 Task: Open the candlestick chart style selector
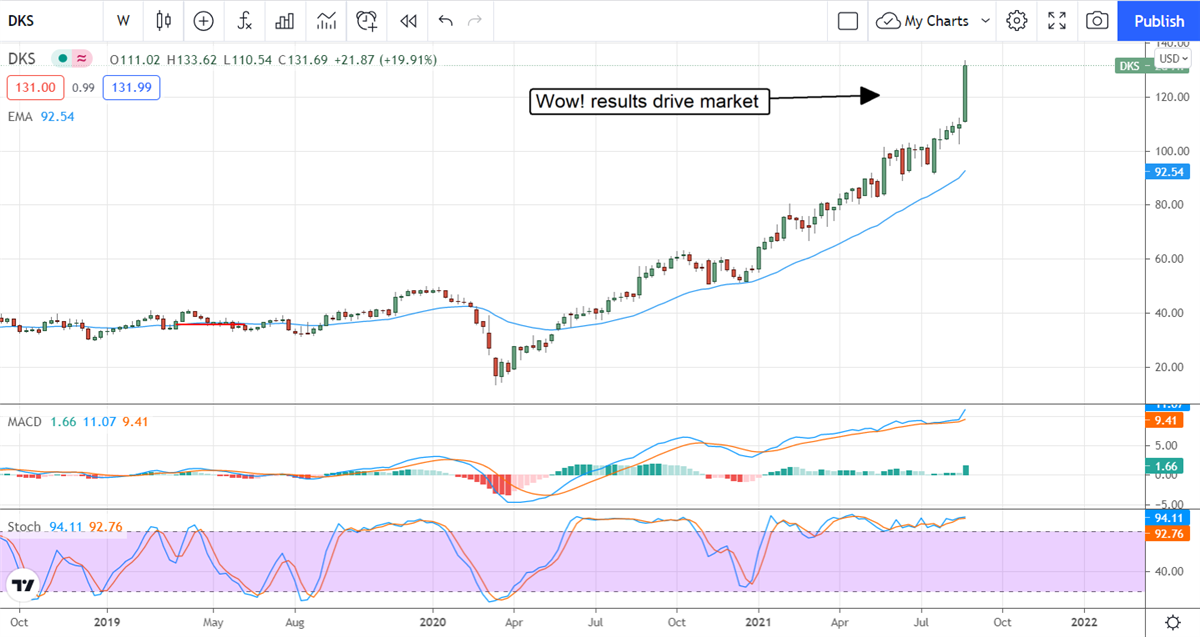164,20
